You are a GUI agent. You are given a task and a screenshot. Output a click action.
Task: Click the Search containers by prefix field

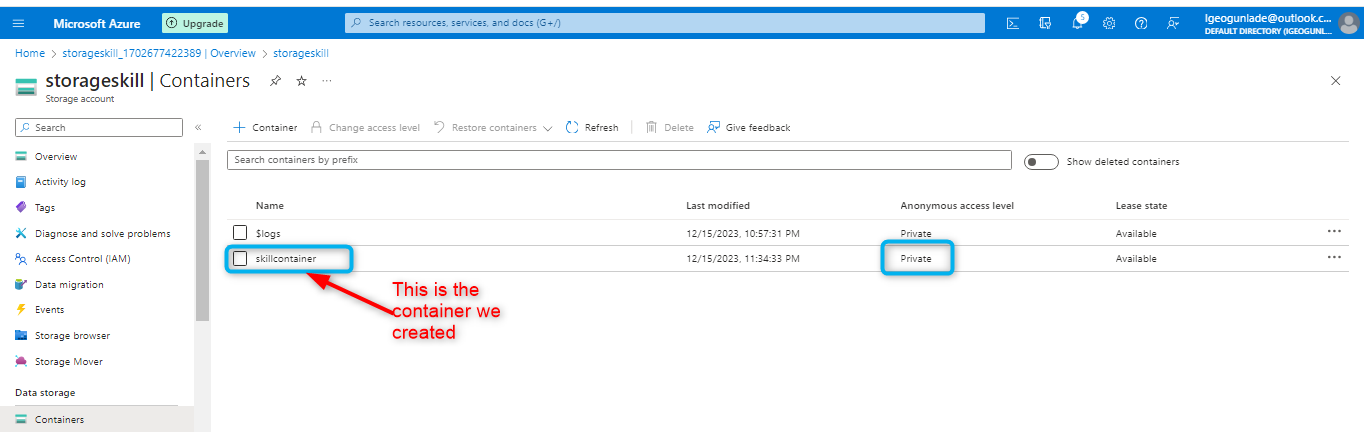[619, 160]
